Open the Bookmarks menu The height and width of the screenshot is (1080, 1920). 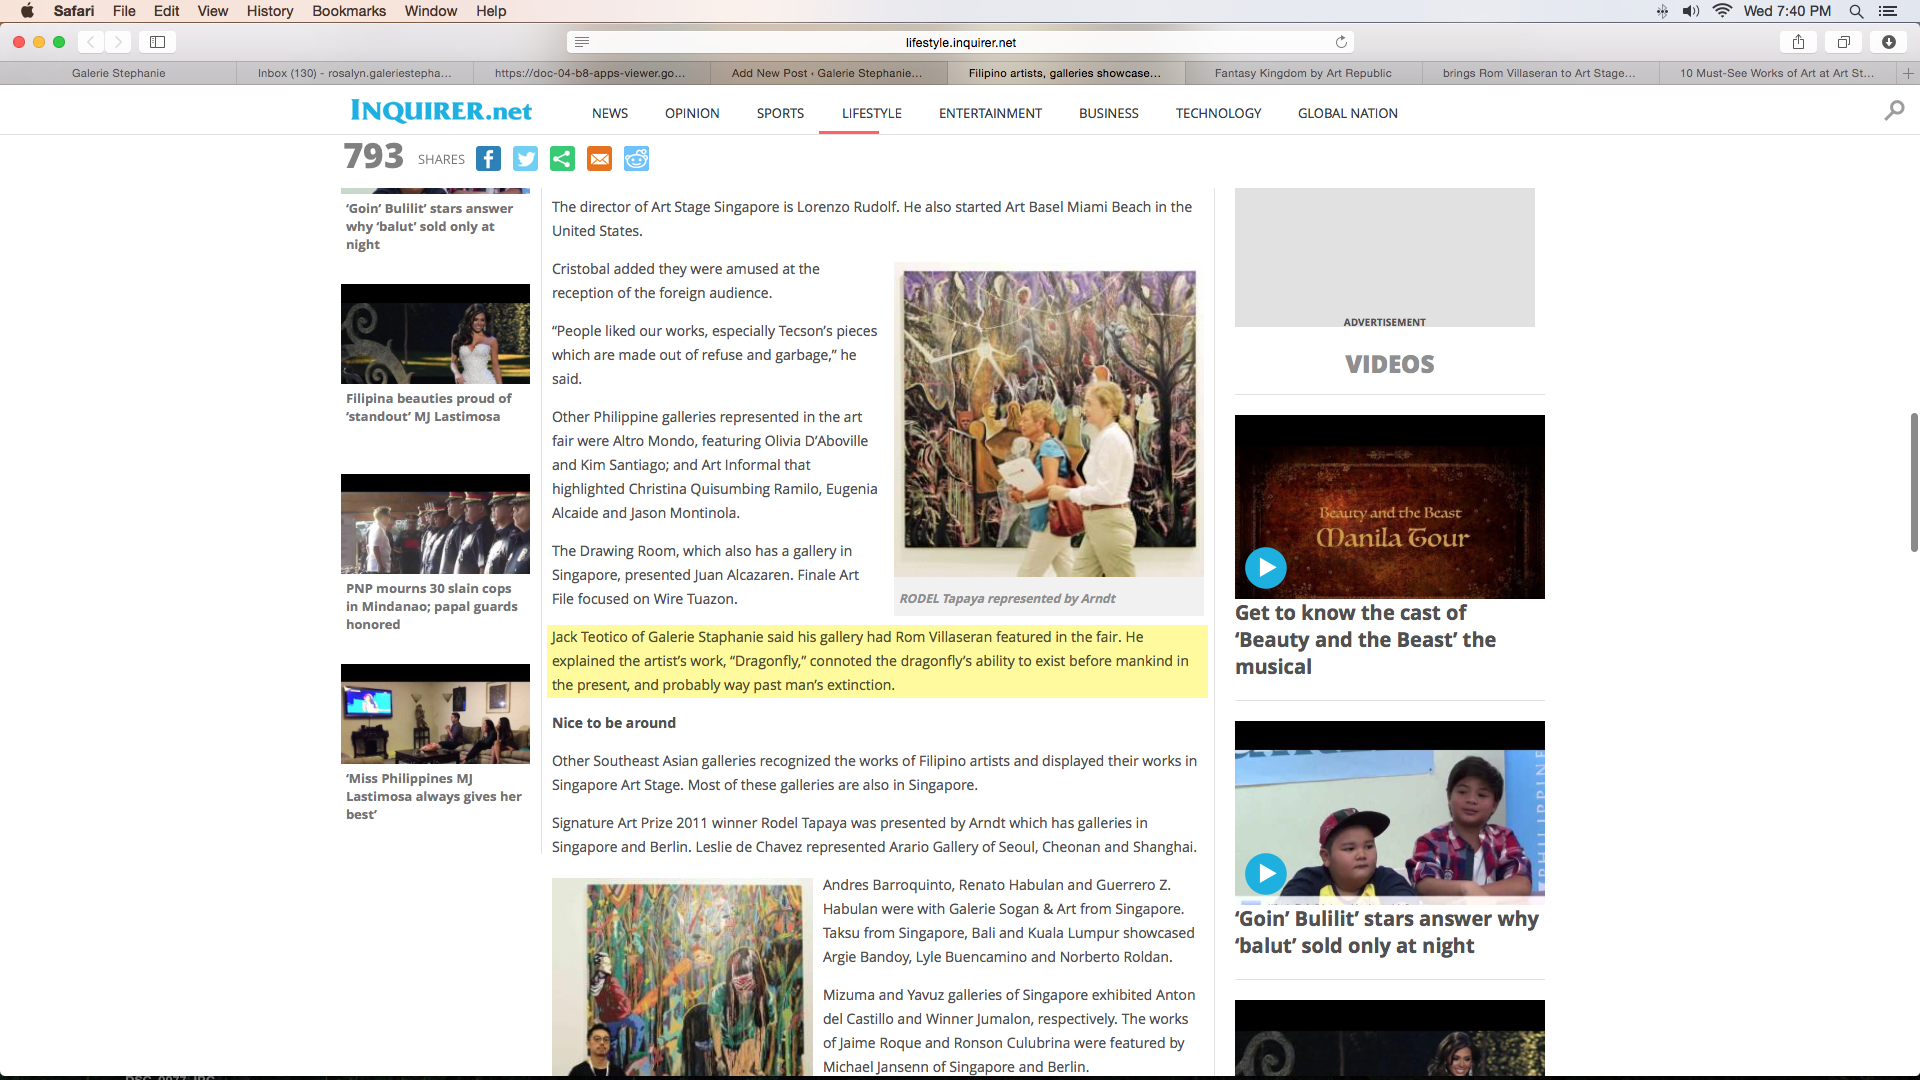click(x=348, y=11)
